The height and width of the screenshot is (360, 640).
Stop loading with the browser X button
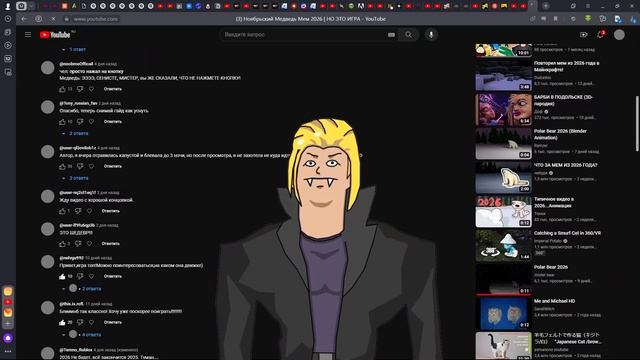[x=53, y=19]
